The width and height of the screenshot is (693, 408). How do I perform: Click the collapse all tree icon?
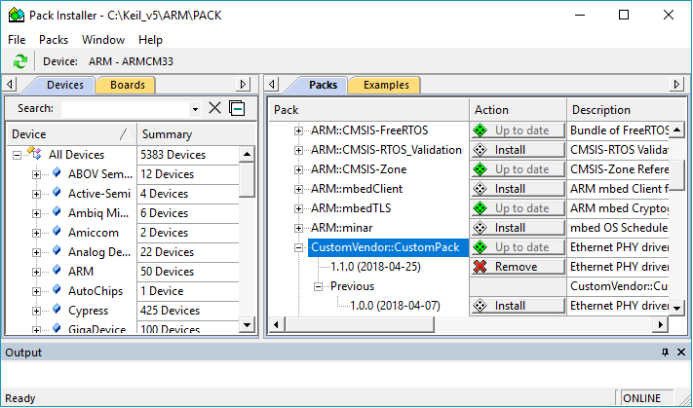tap(237, 108)
